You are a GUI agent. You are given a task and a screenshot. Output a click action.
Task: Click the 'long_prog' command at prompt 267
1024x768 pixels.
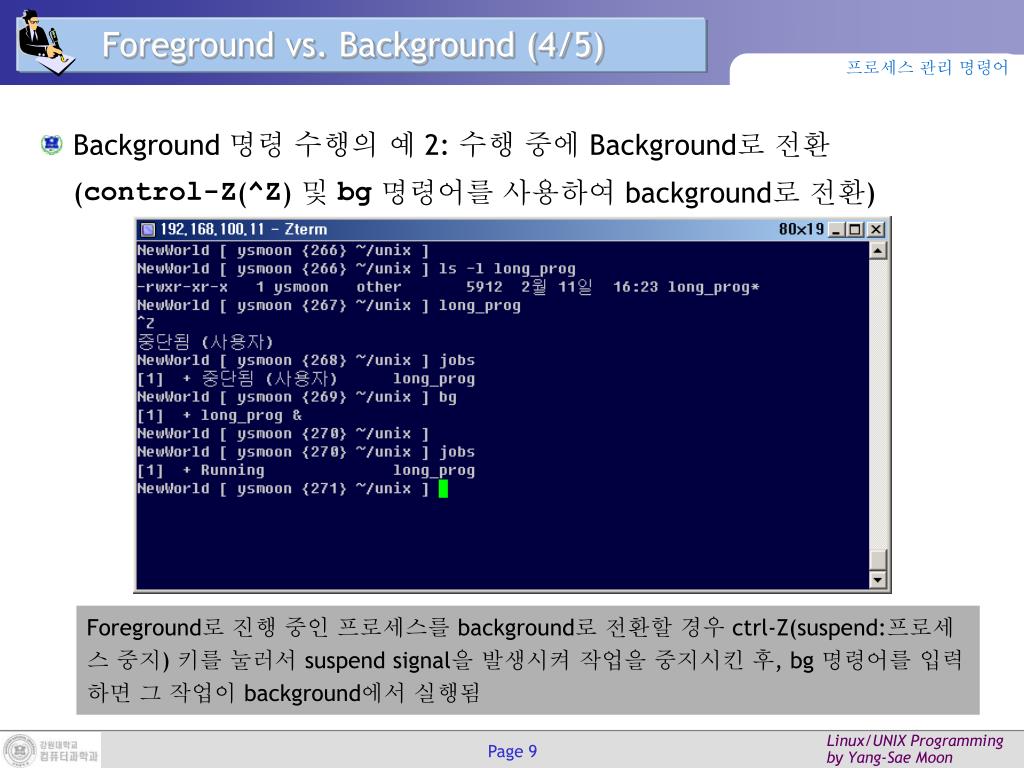click(x=479, y=305)
